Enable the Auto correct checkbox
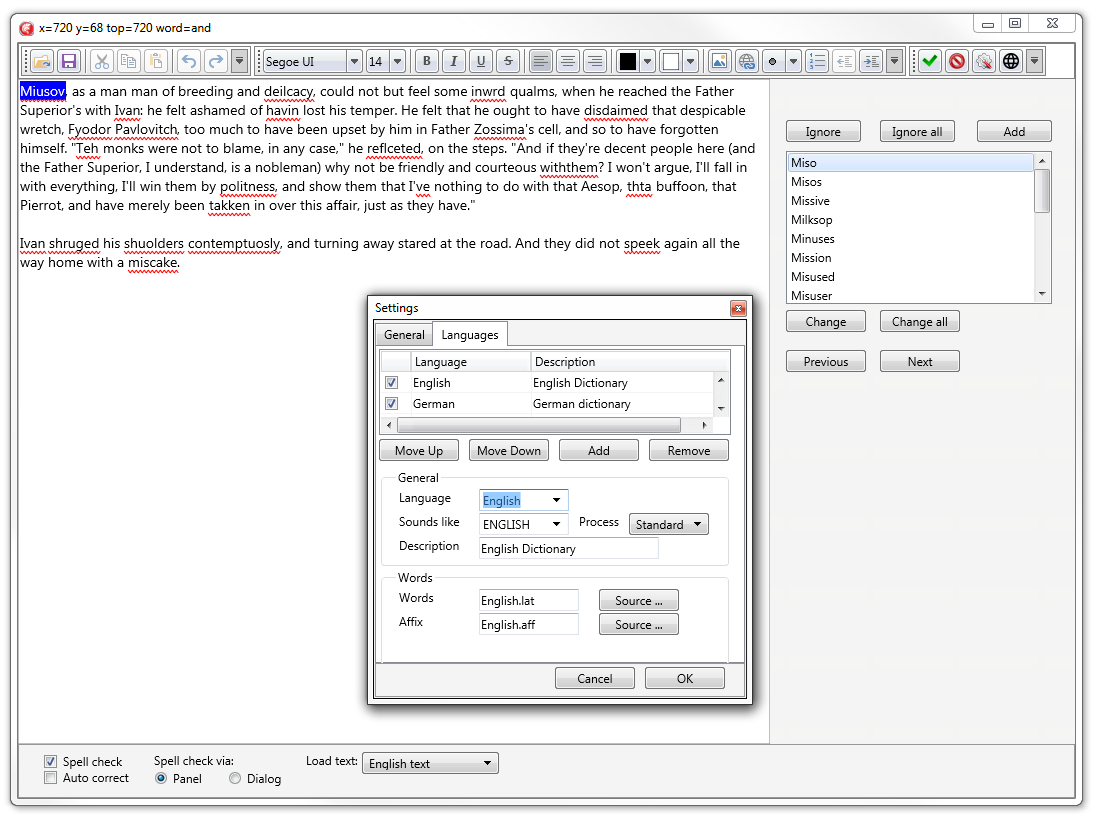 50,778
